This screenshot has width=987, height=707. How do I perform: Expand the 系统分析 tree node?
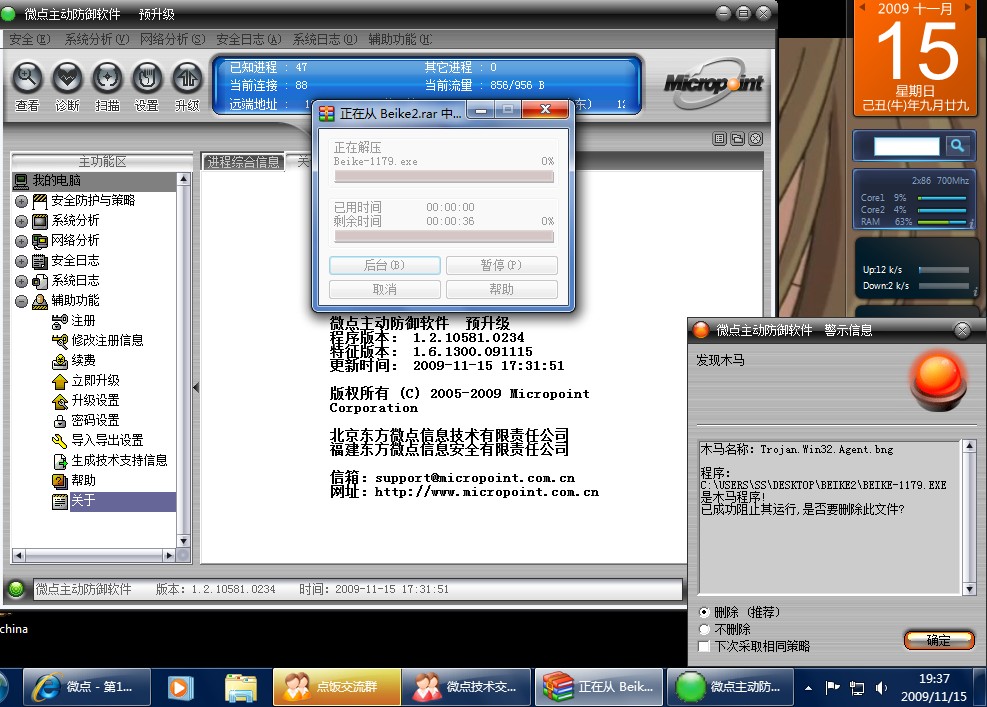21,222
